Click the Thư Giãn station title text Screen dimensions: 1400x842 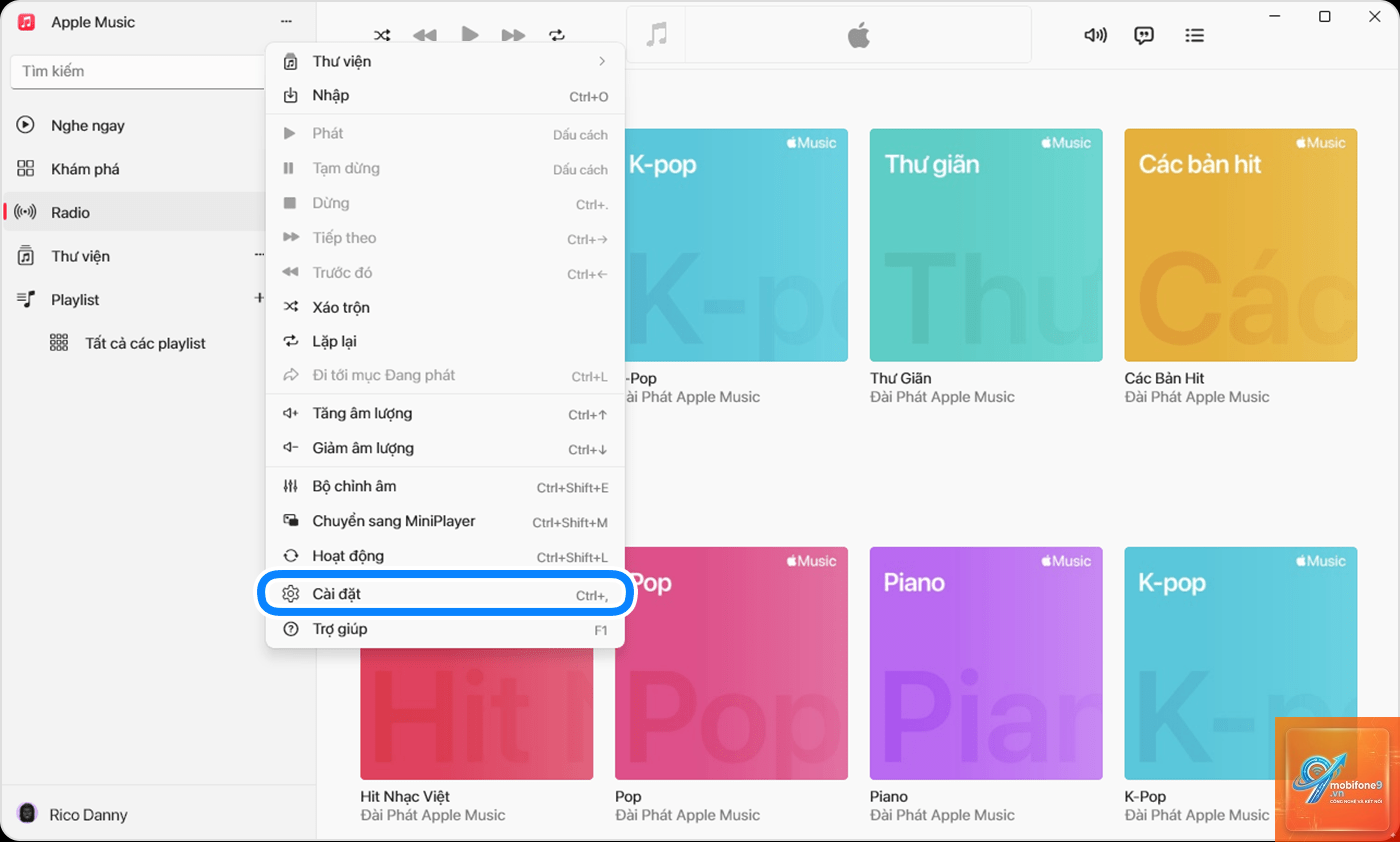pos(901,378)
